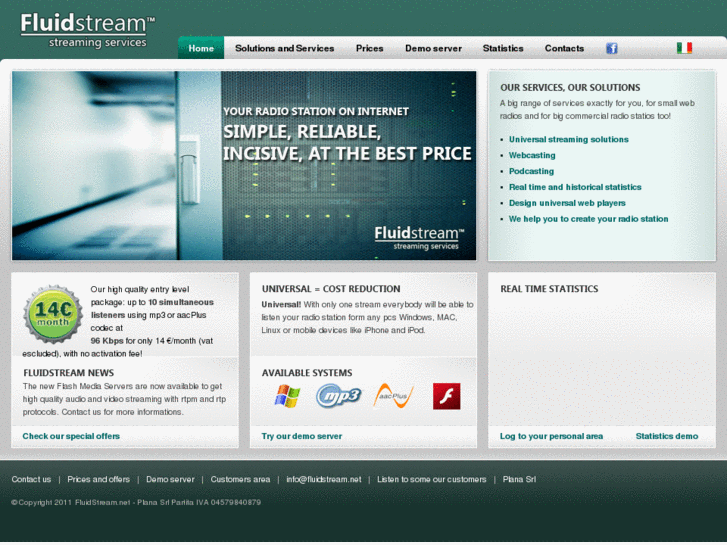
Task: Click the Copyright 2011 FluidStream.net text
Action: click(x=136, y=502)
